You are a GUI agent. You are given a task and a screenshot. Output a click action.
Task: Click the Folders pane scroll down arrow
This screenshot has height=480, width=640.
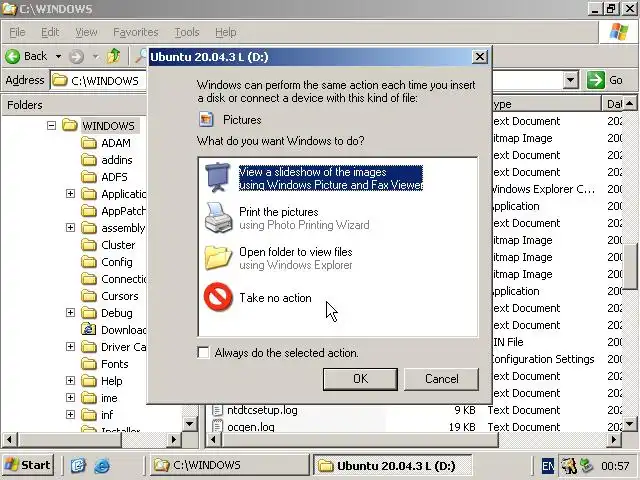[189, 424]
